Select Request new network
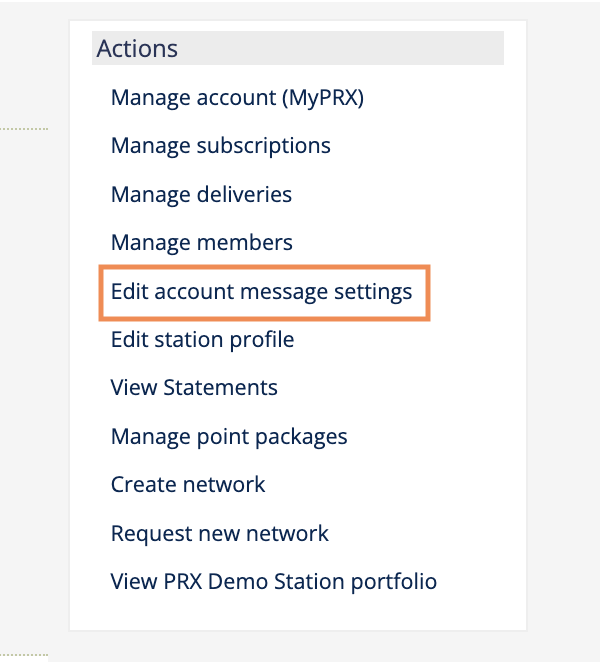Image resolution: width=600 pixels, height=662 pixels. (x=220, y=533)
